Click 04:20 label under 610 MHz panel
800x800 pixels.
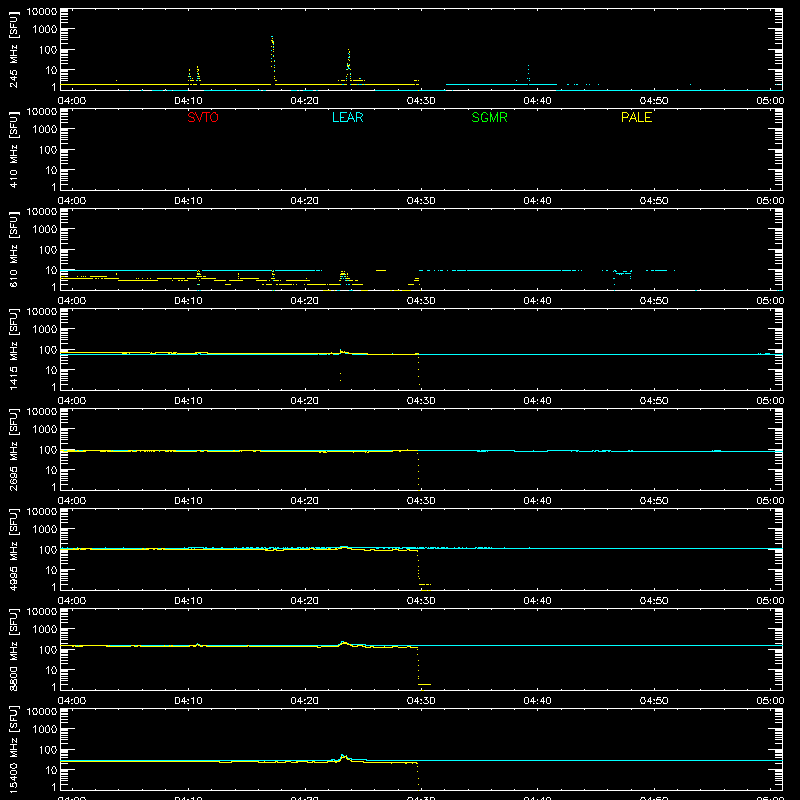(x=305, y=301)
